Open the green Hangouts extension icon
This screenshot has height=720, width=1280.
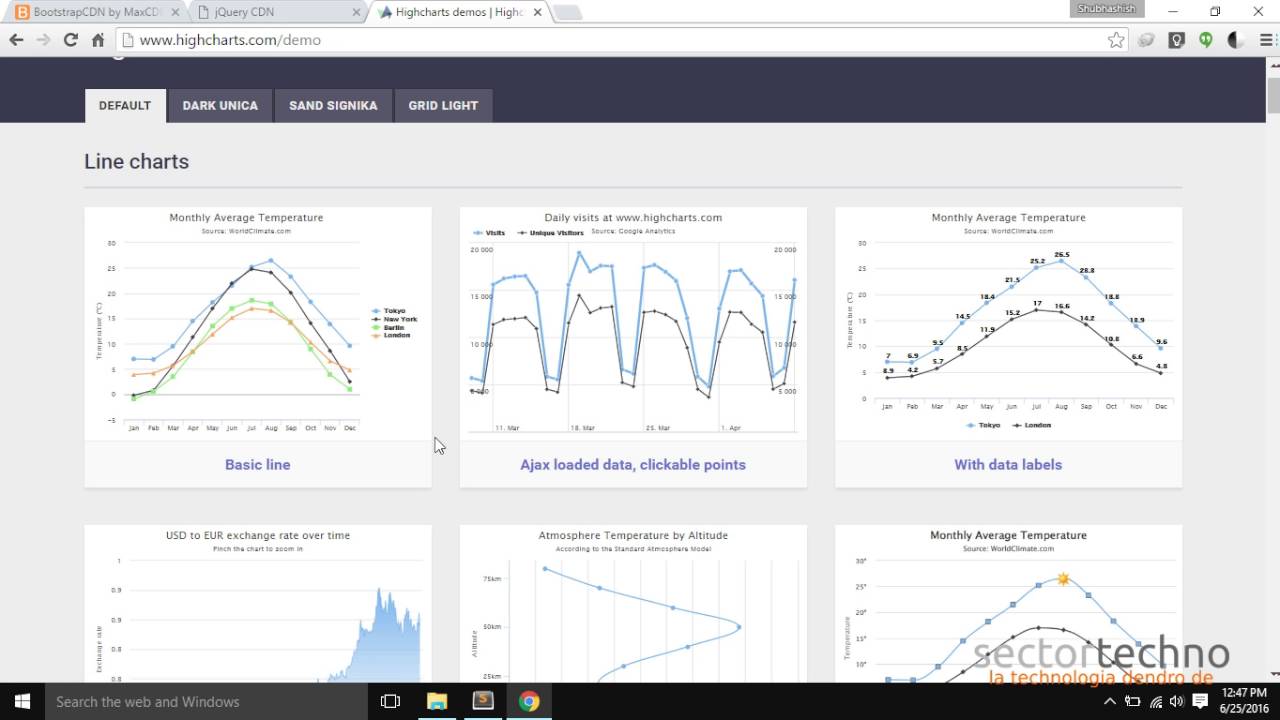1206,40
